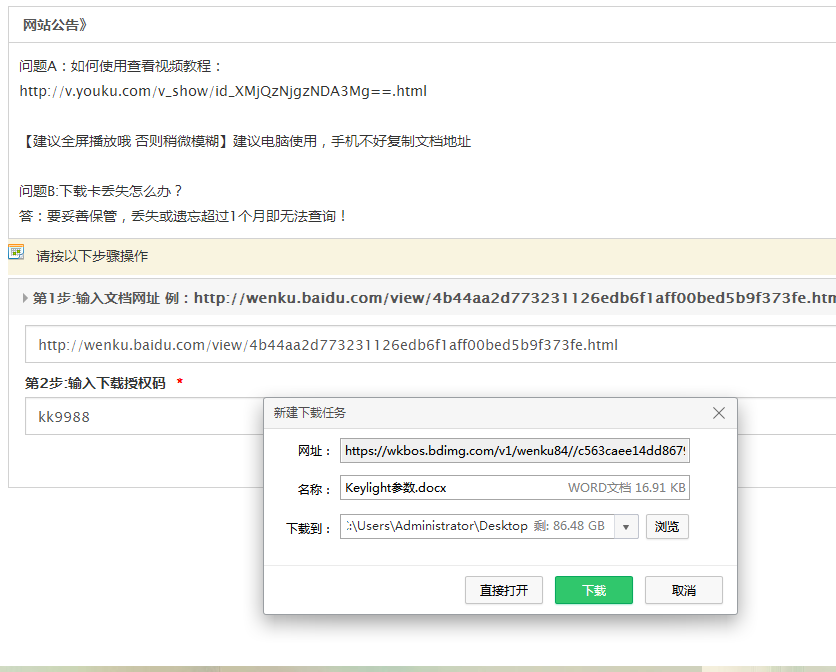Click the 建议全屏播放哦 notice line
This screenshot has height=672, width=836.
click(245, 141)
